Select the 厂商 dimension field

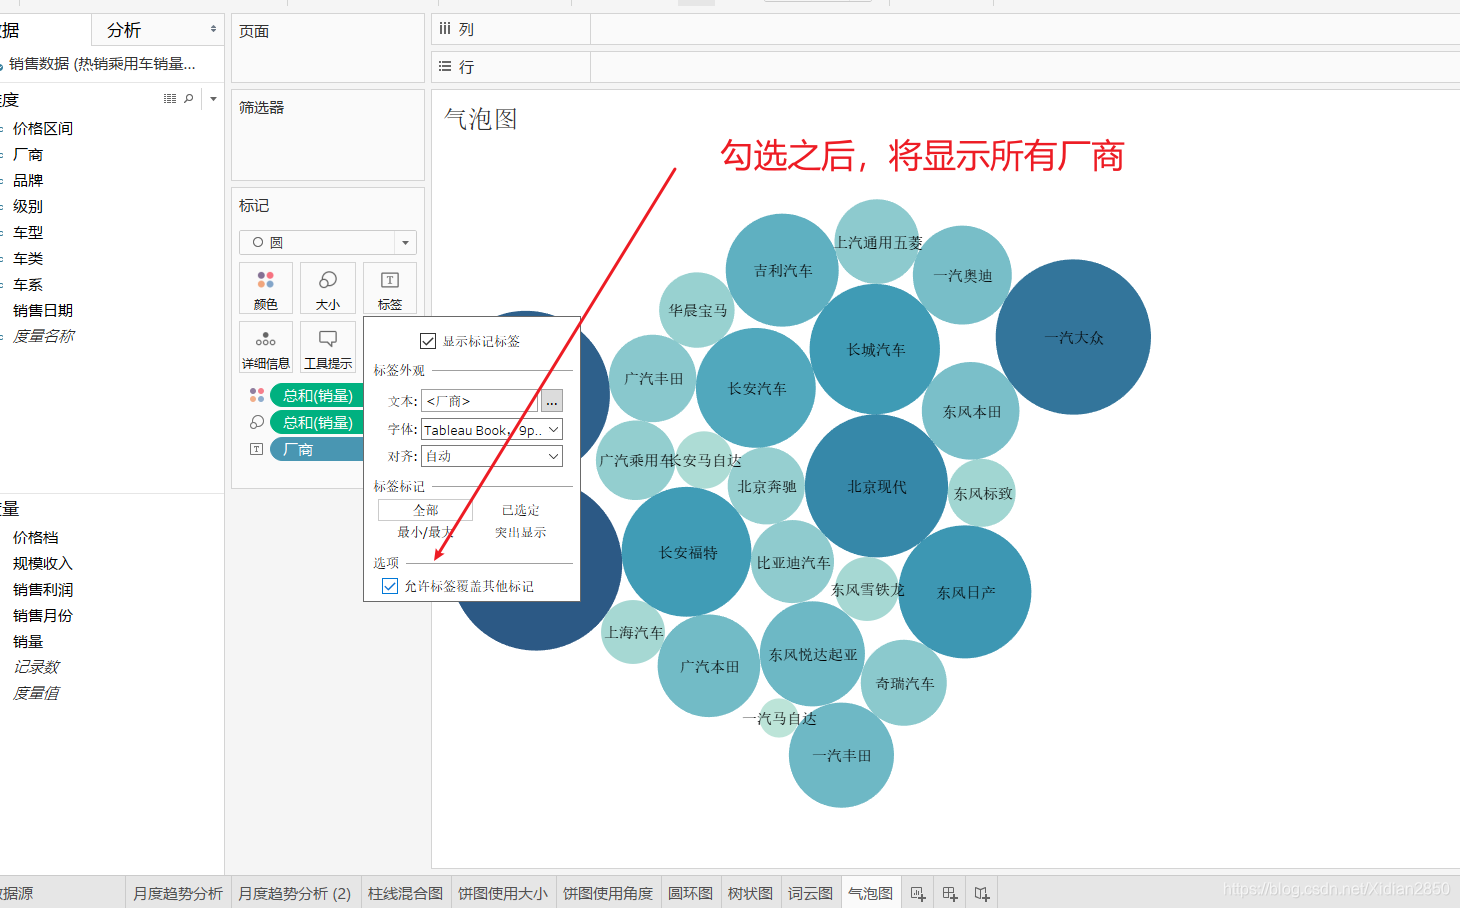pos(28,154)
